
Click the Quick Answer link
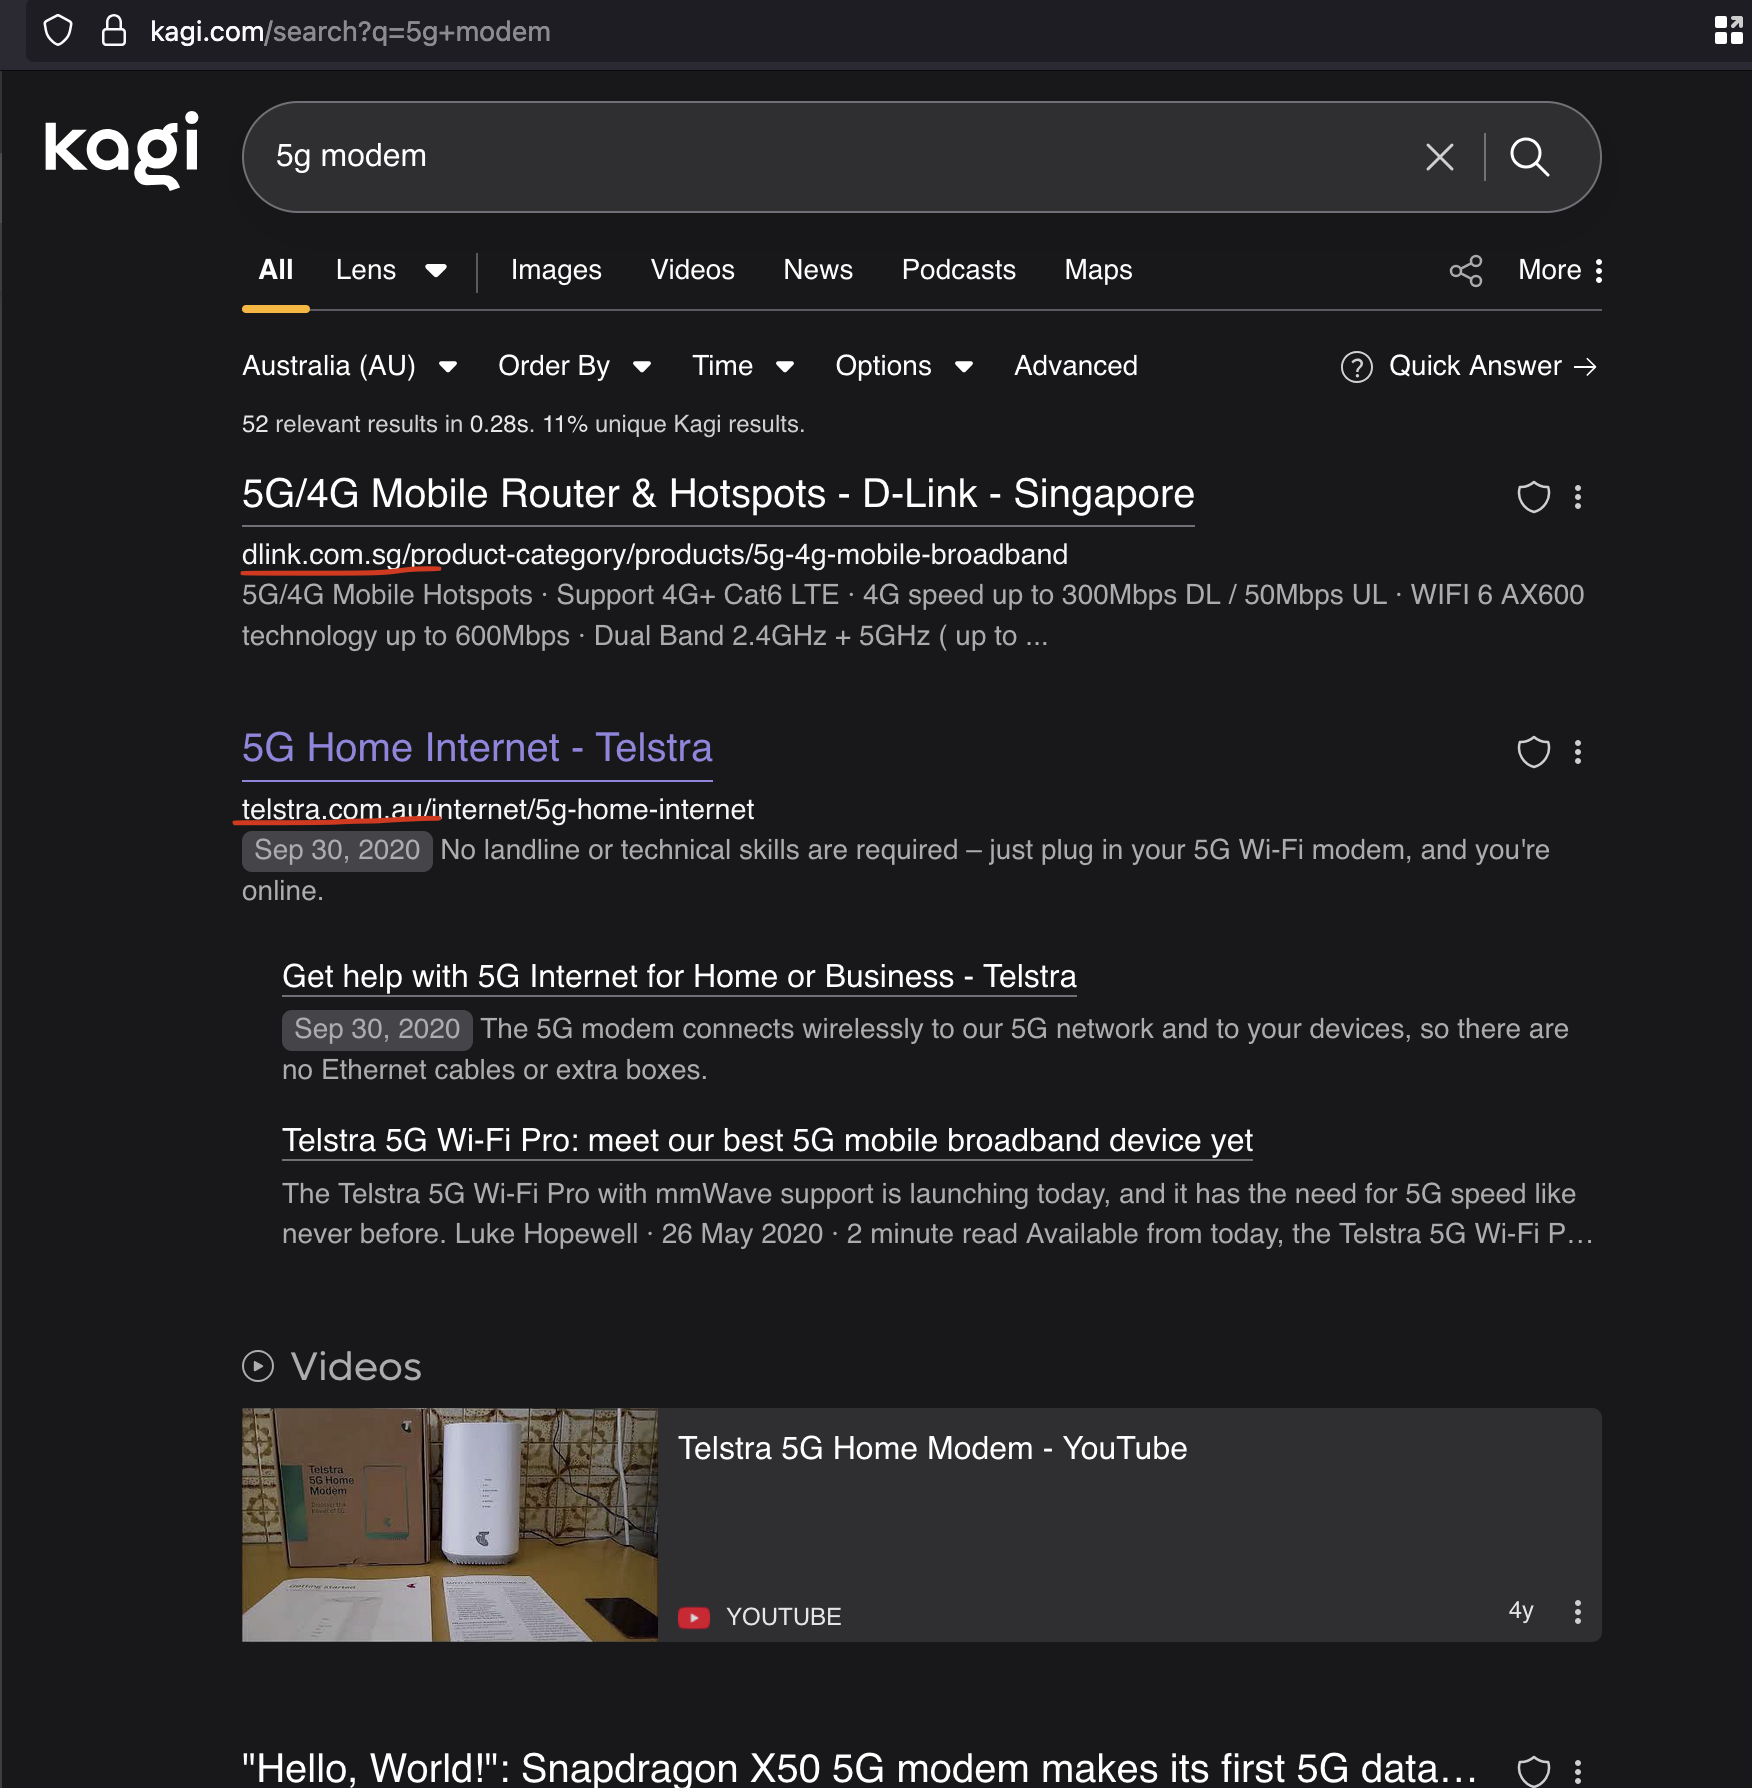coord(1469,366)
